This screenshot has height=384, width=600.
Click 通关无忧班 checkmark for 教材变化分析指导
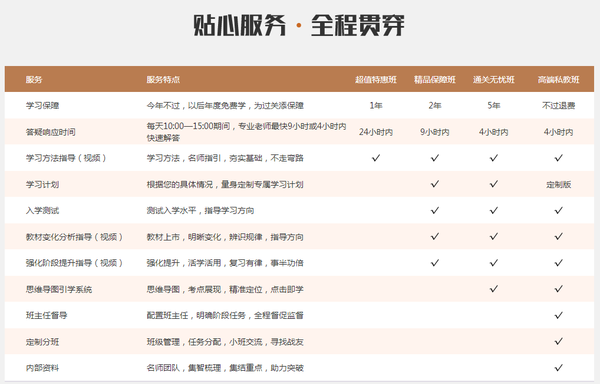(x=494, y=236)
